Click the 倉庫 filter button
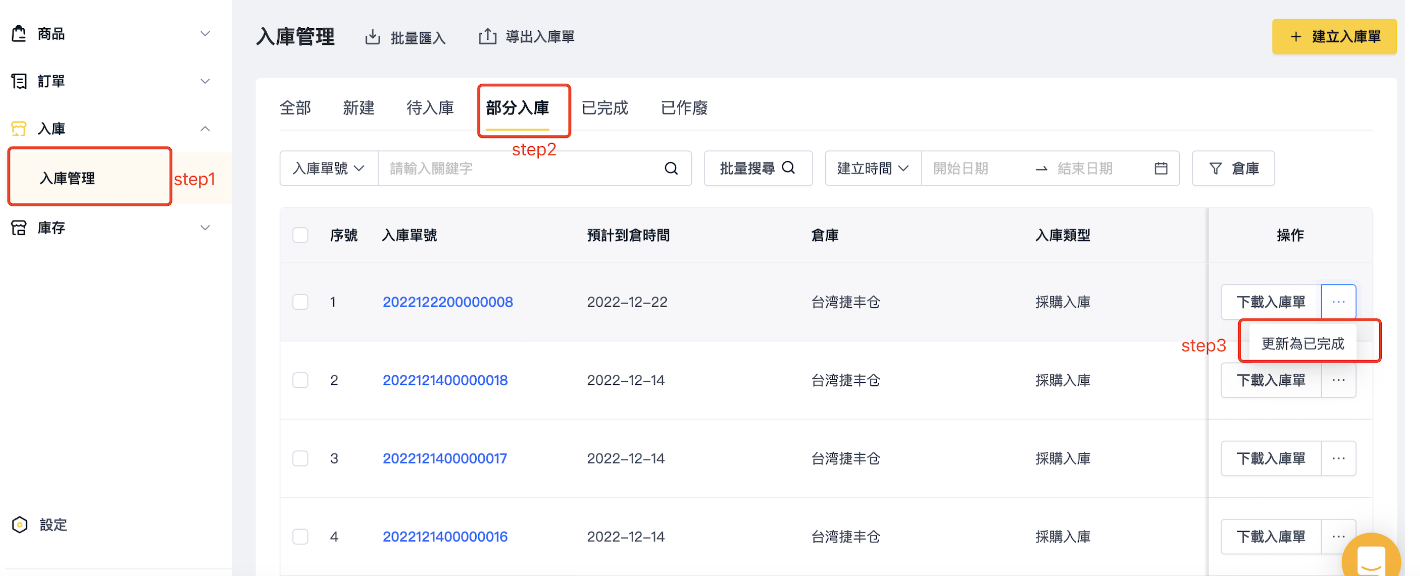1420x576 pixels. (1233, 169)
